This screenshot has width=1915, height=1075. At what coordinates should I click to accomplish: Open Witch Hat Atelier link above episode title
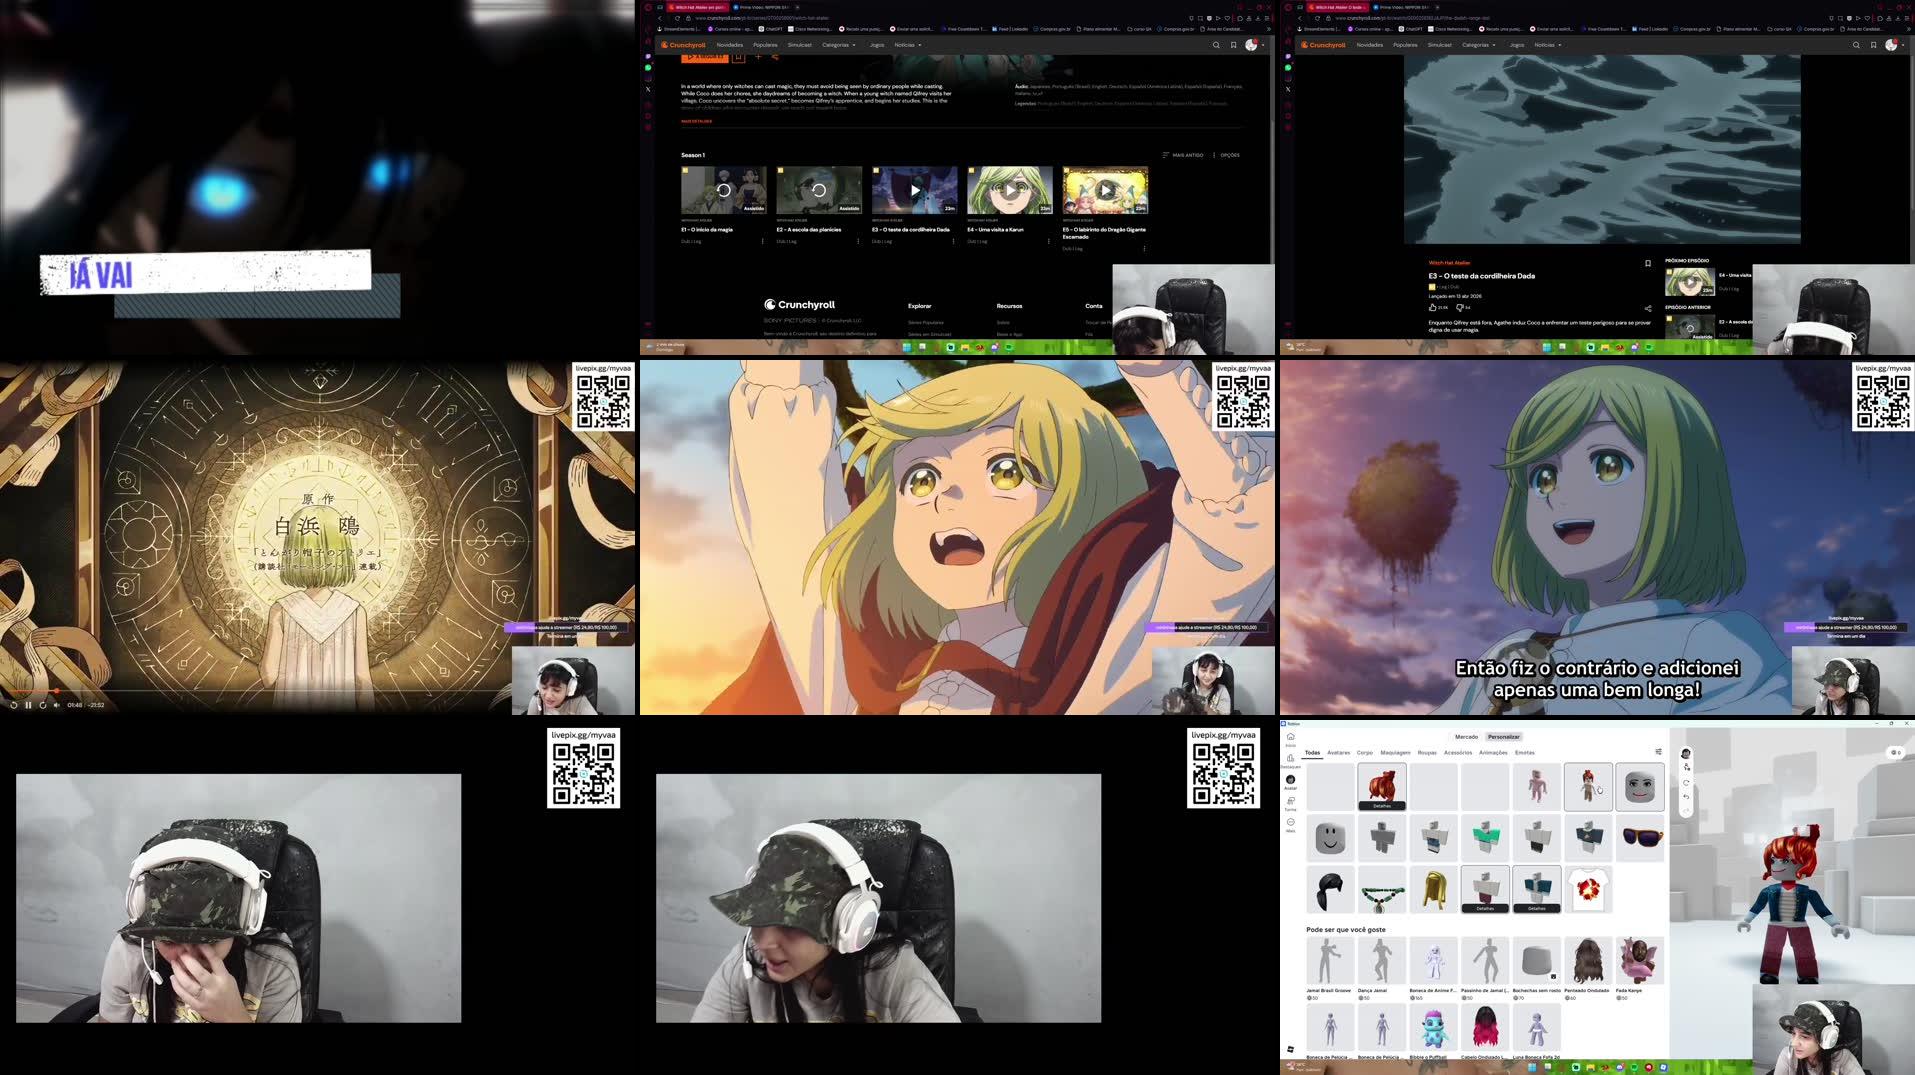point(1449,263)
